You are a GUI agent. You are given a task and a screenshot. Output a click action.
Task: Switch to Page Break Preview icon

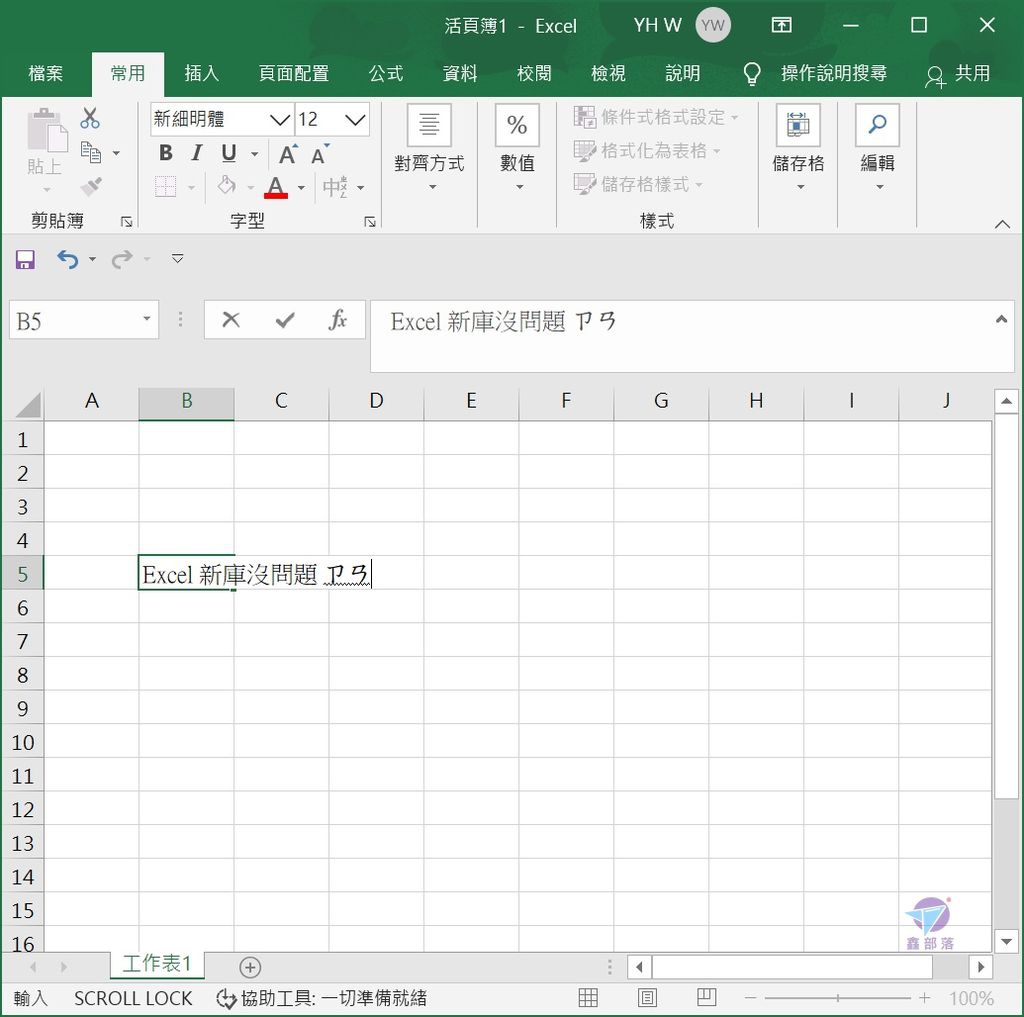707,997
